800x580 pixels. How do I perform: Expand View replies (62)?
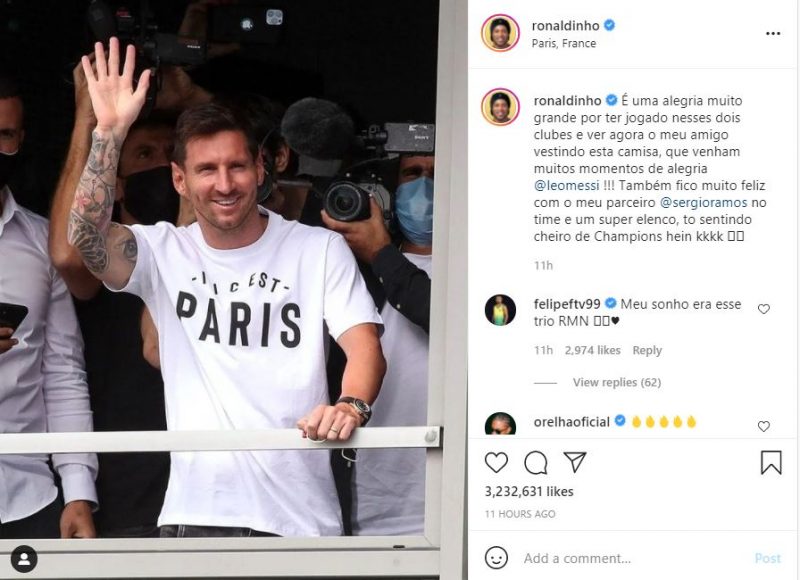(x=616, y=382)
